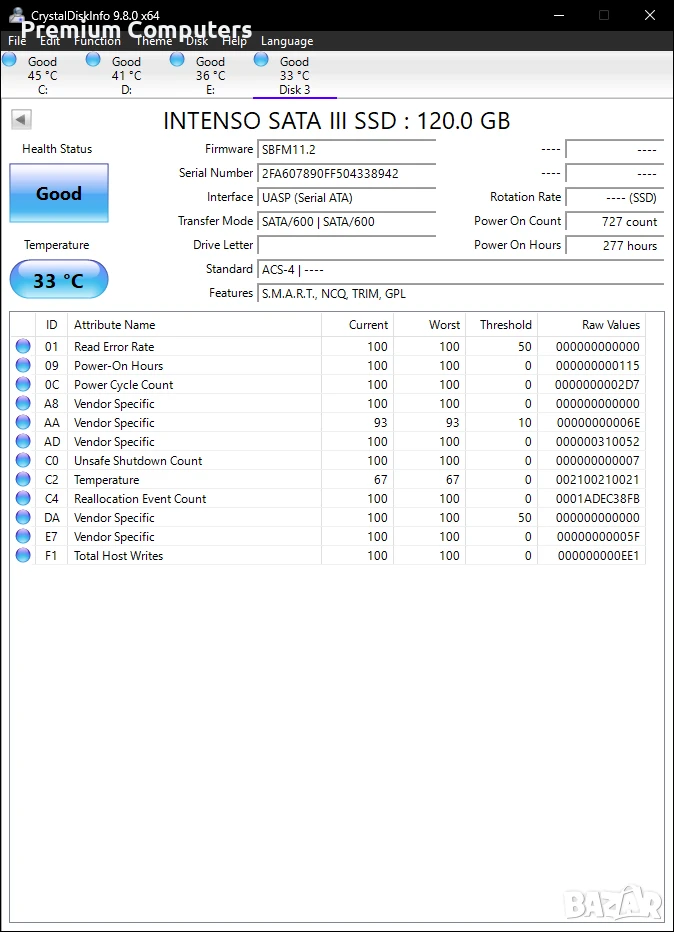Viewport: 674px width, 932px height.
Task: Click status icon of Power Cycle Count row
Action: click(x=23, y=384)
